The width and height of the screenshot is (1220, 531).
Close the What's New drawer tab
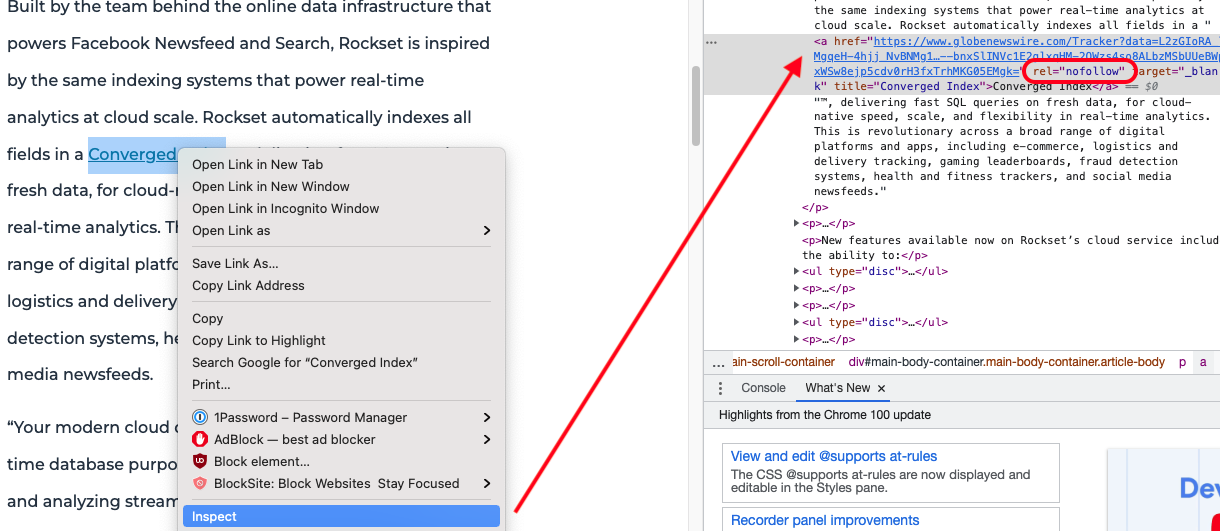[881, 388]
